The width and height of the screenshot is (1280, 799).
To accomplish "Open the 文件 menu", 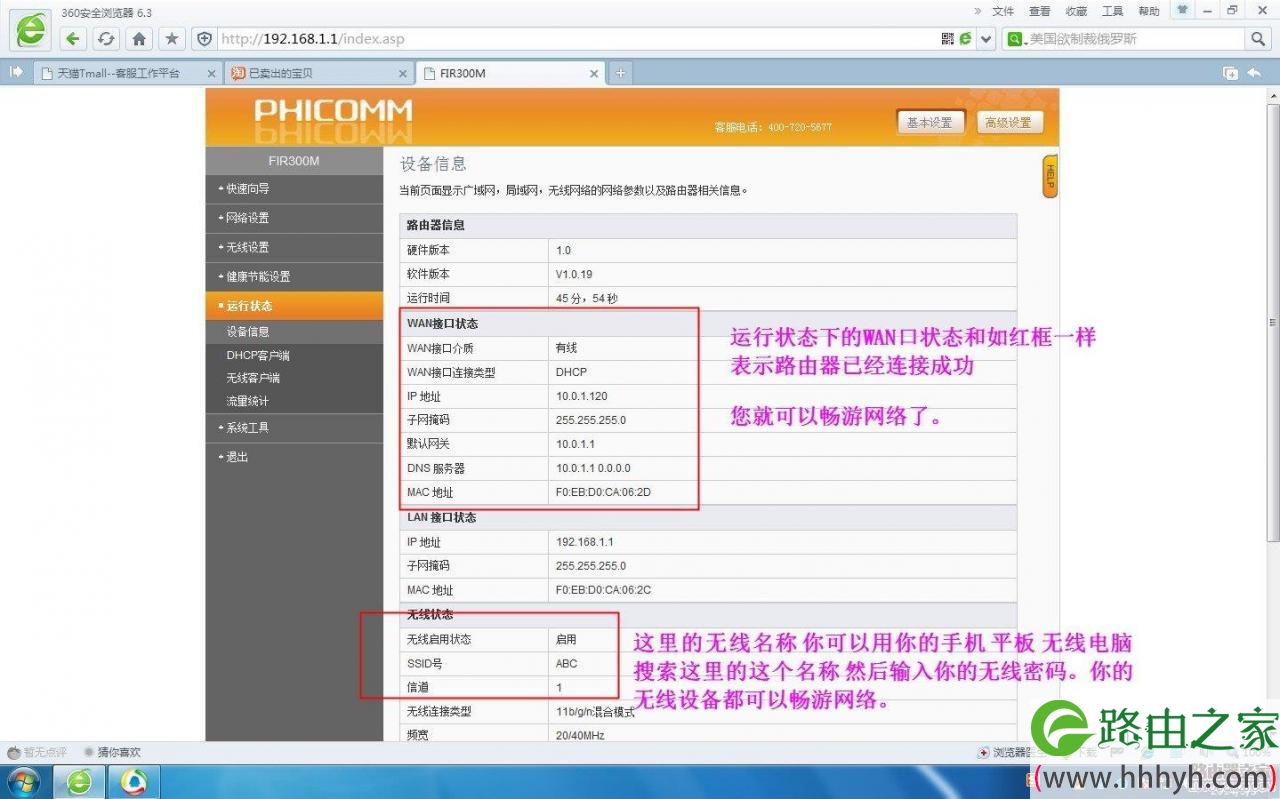I will 1003,11.
